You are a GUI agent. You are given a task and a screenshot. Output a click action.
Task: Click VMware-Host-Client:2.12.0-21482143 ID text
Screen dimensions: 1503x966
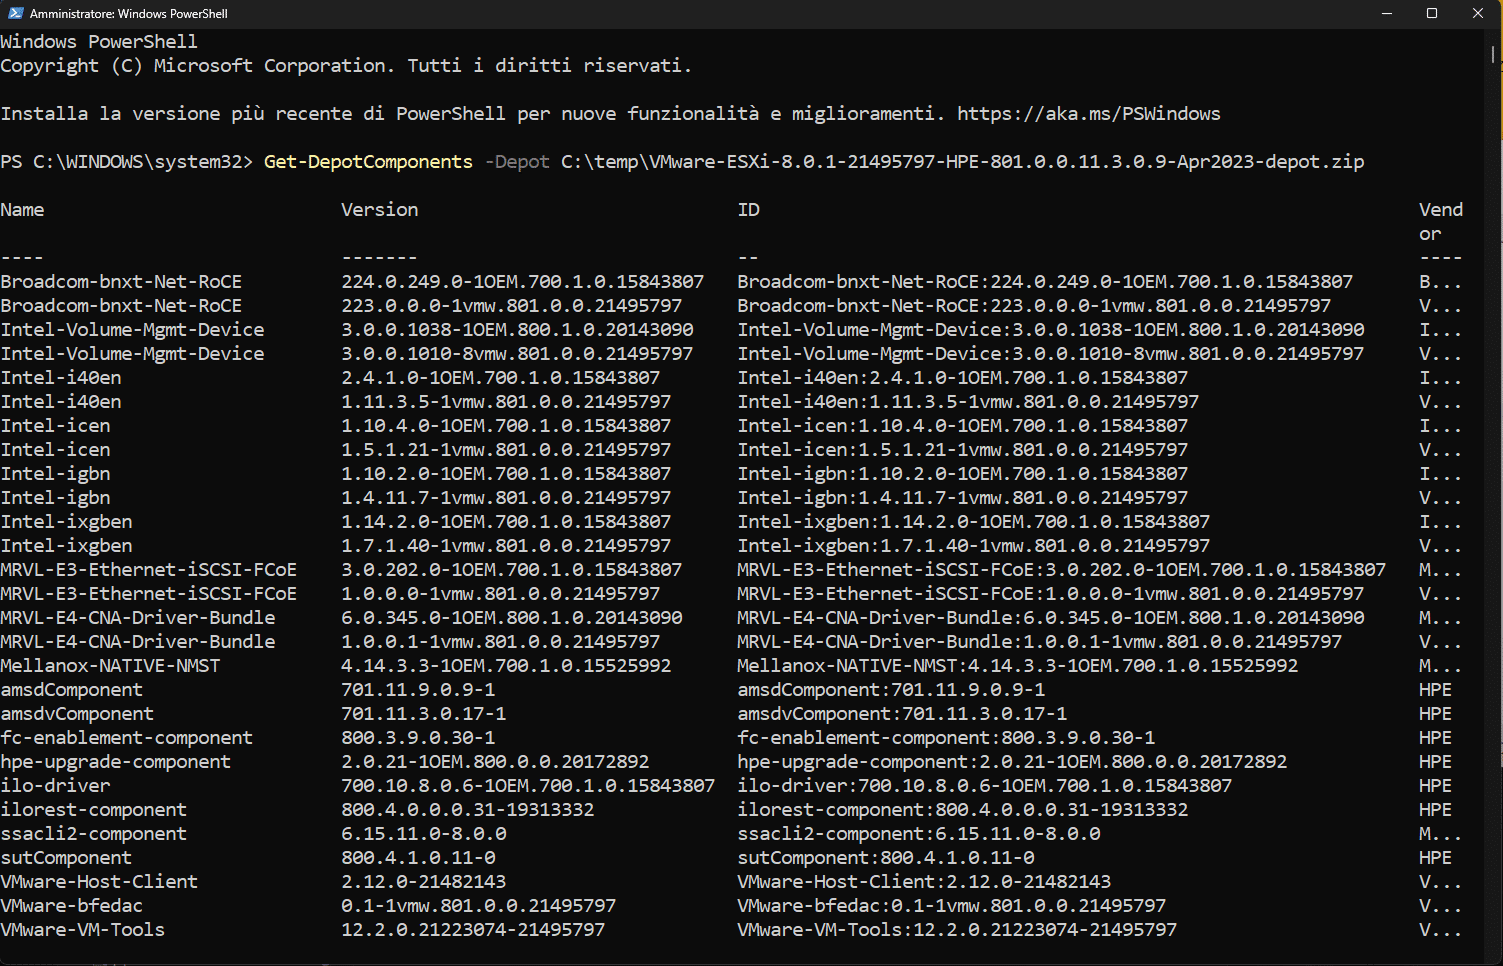coord(924,882)
